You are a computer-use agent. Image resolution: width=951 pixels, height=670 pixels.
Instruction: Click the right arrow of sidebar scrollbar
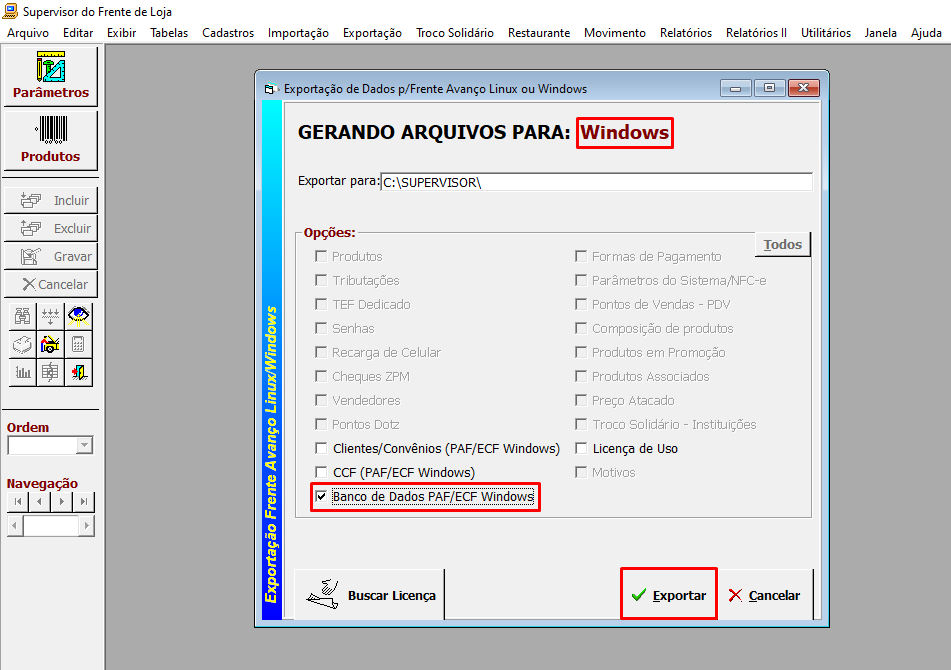coord(87,526)
